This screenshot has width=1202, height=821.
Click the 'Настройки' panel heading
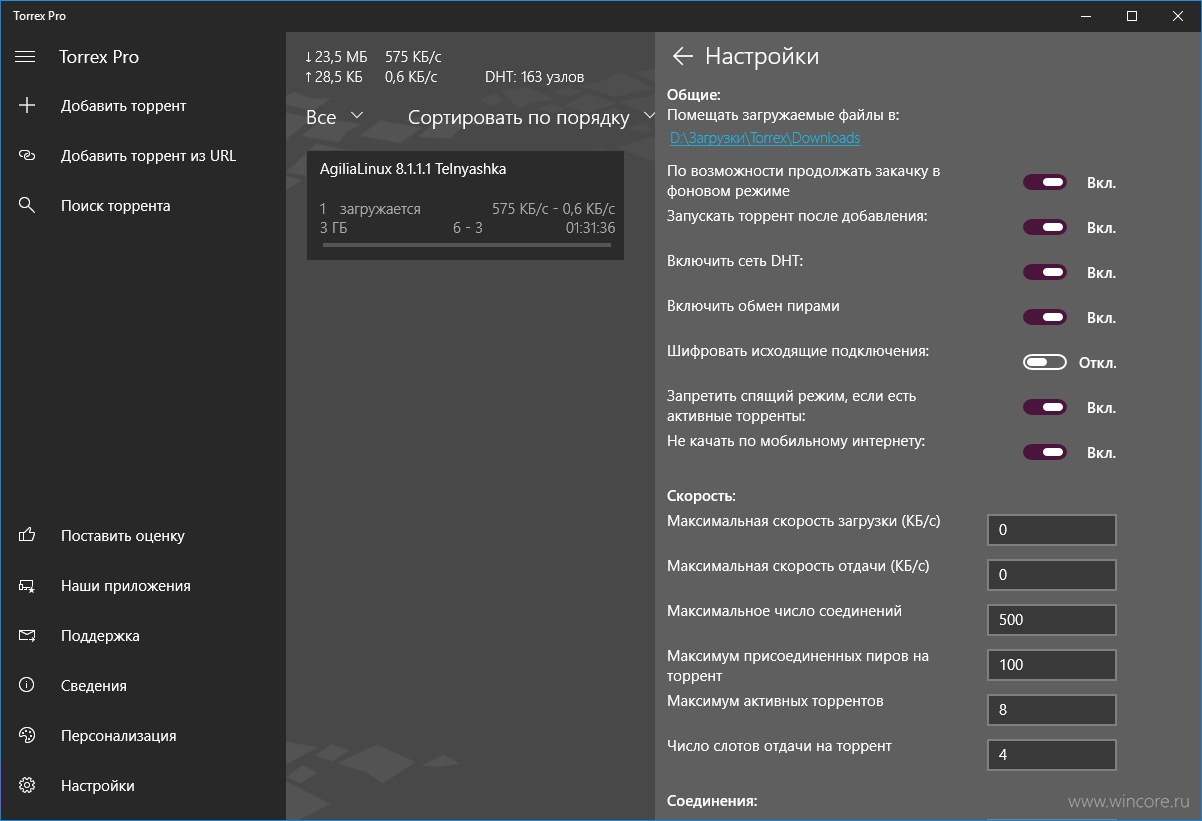pyautogui.click(x=762, y=56)
